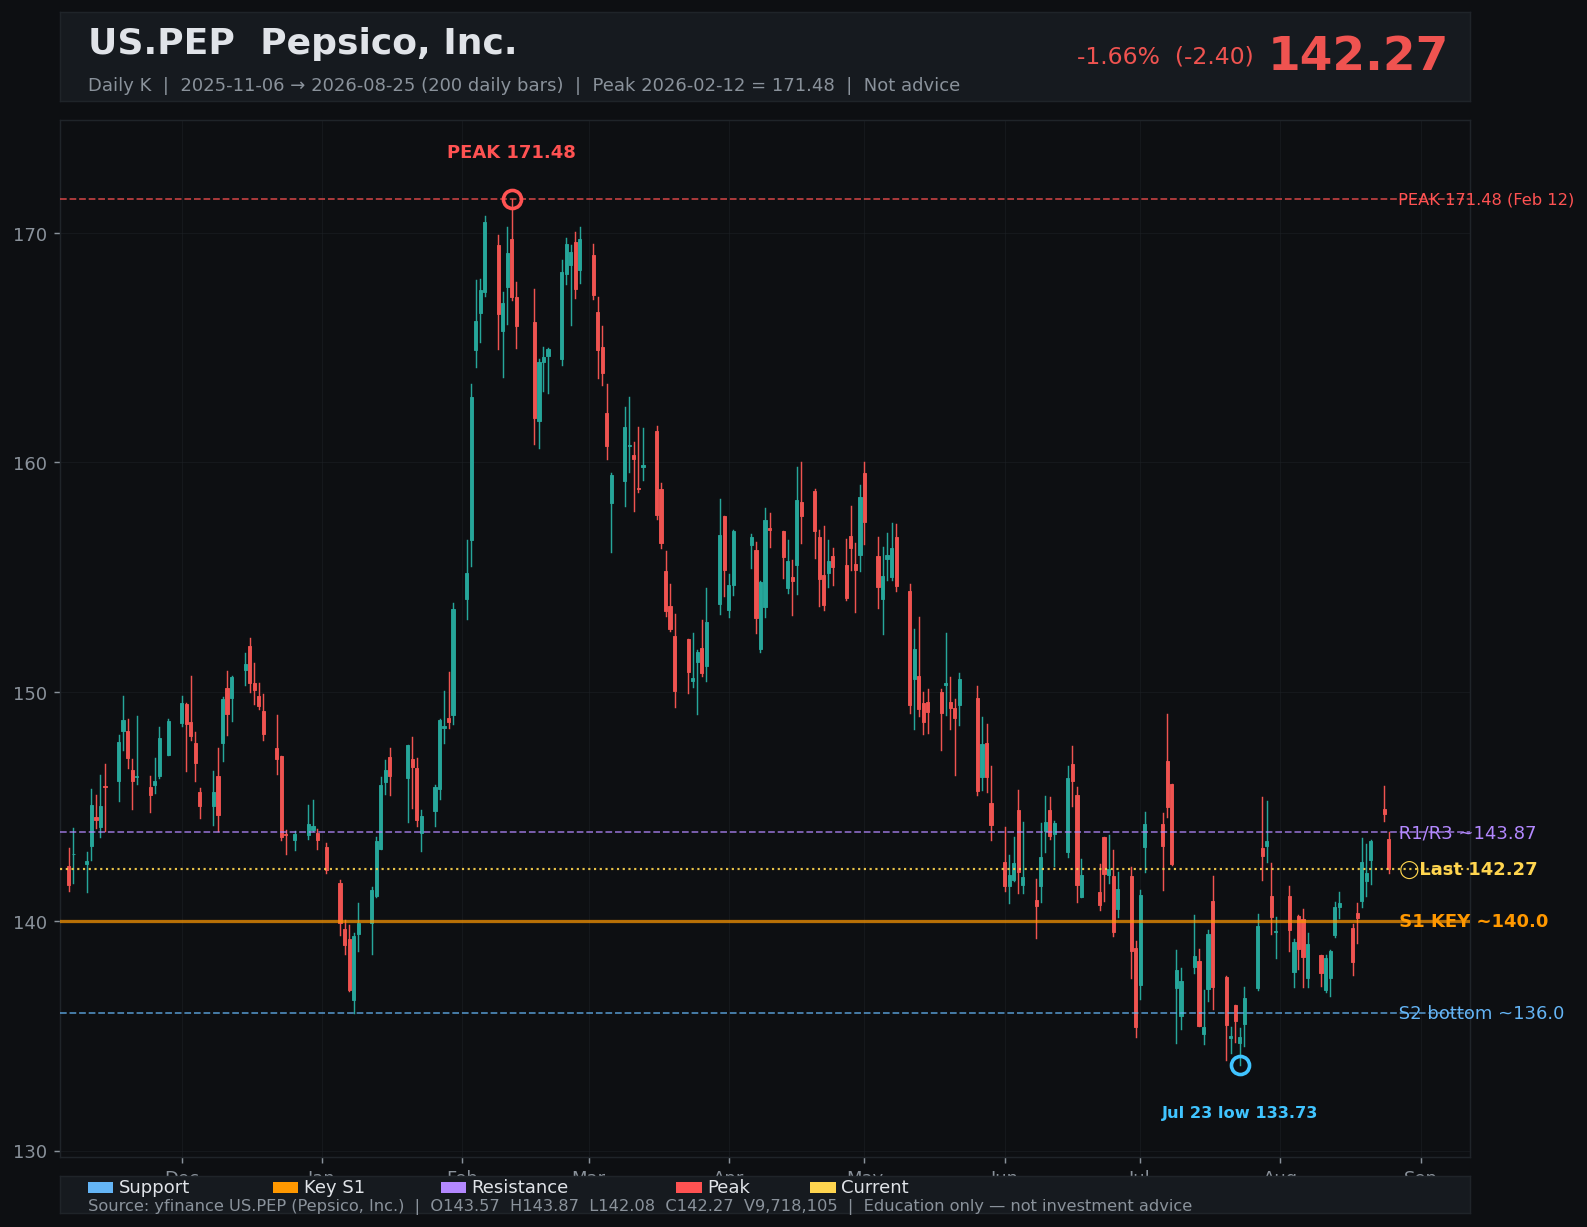Click the 'Resistance' legend text
This screenshot has height=1227, width=1587.
coord(520,1187)
